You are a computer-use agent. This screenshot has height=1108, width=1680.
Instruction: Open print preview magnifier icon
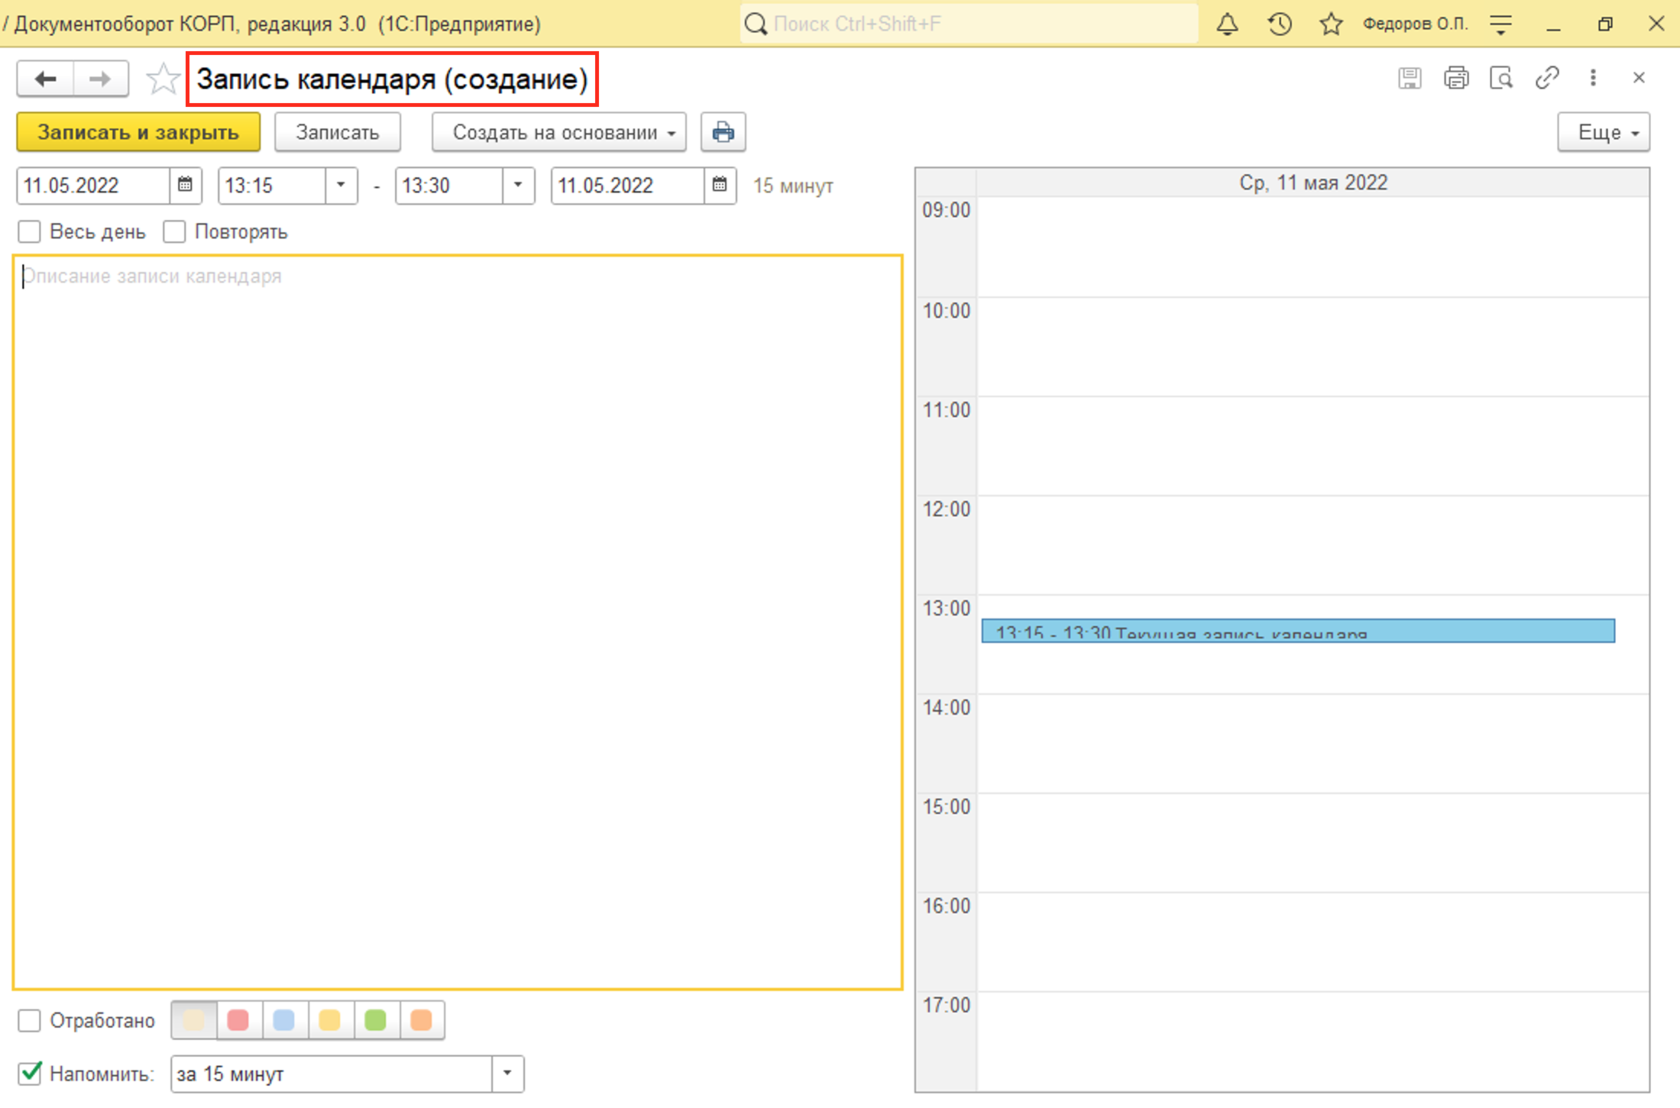1501,78
